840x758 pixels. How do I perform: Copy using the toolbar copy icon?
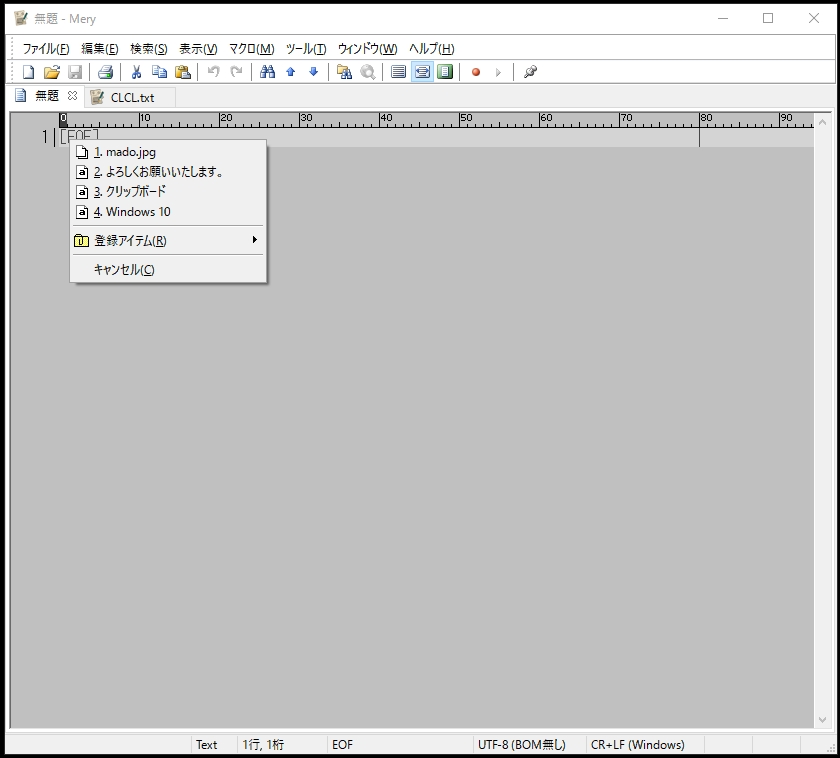pos(159,72)
